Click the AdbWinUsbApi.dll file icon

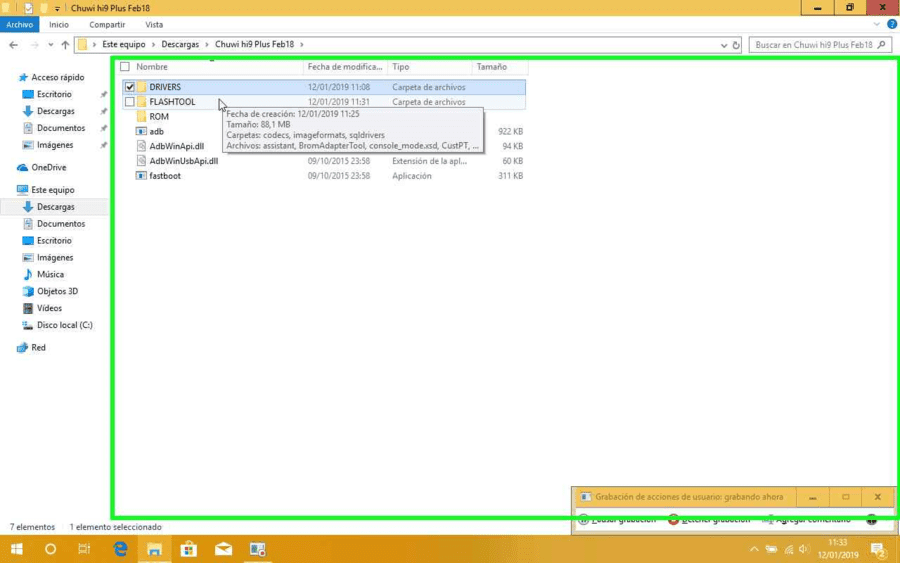(141, 161)
